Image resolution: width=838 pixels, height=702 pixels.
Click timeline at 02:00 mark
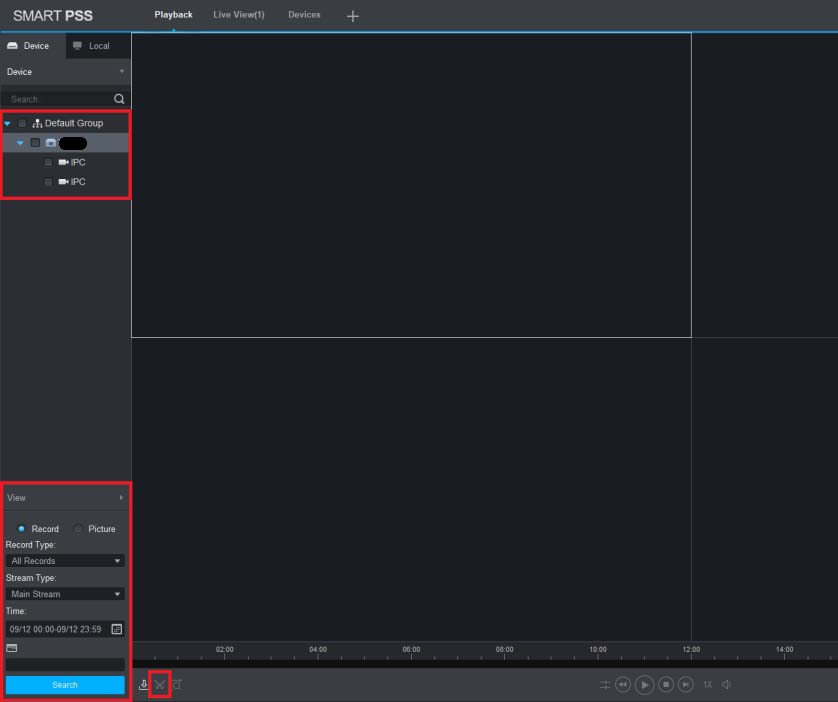click(224, 650)
